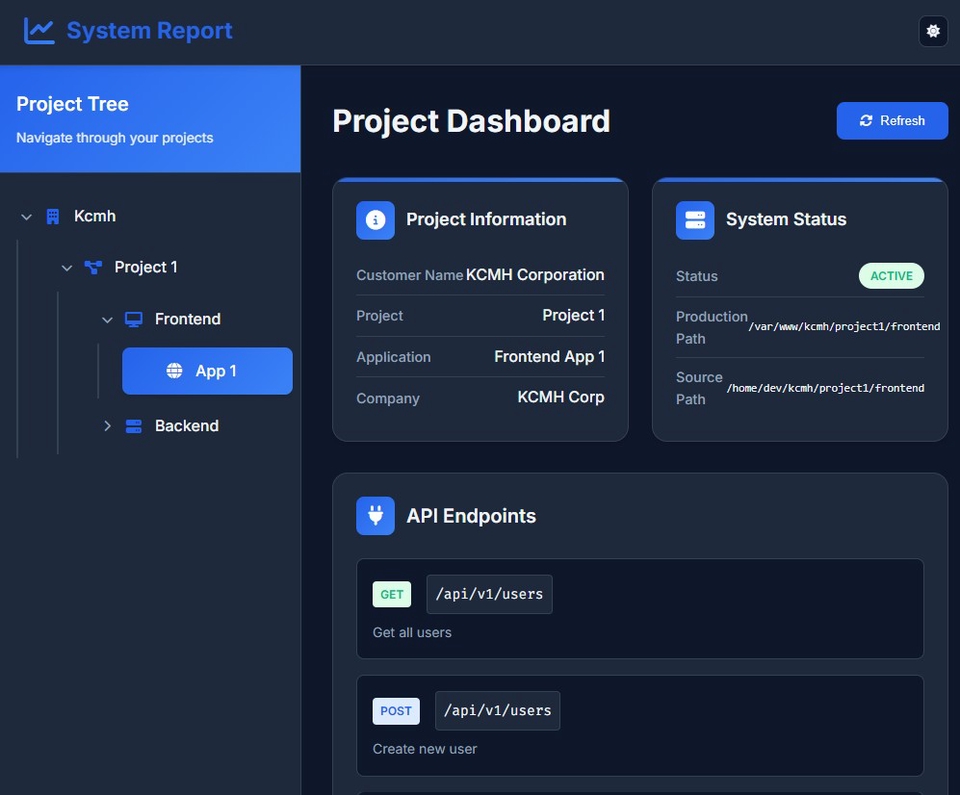Click the branch icon next to Project 1
The image size is (960, 795).
pos(92,267)
